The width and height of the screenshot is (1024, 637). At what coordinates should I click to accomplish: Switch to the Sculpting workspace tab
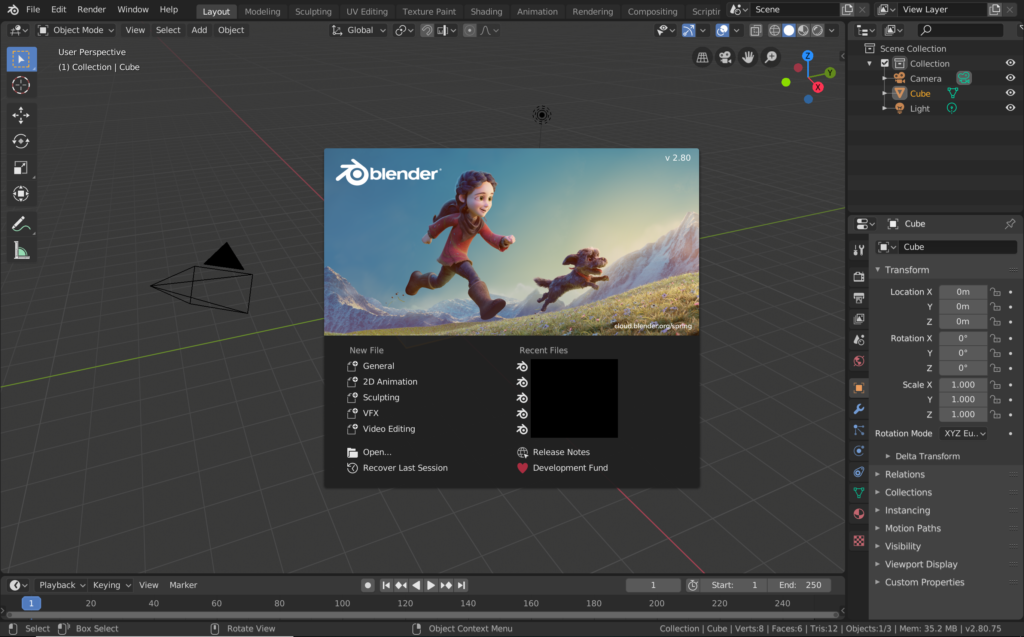313,12
